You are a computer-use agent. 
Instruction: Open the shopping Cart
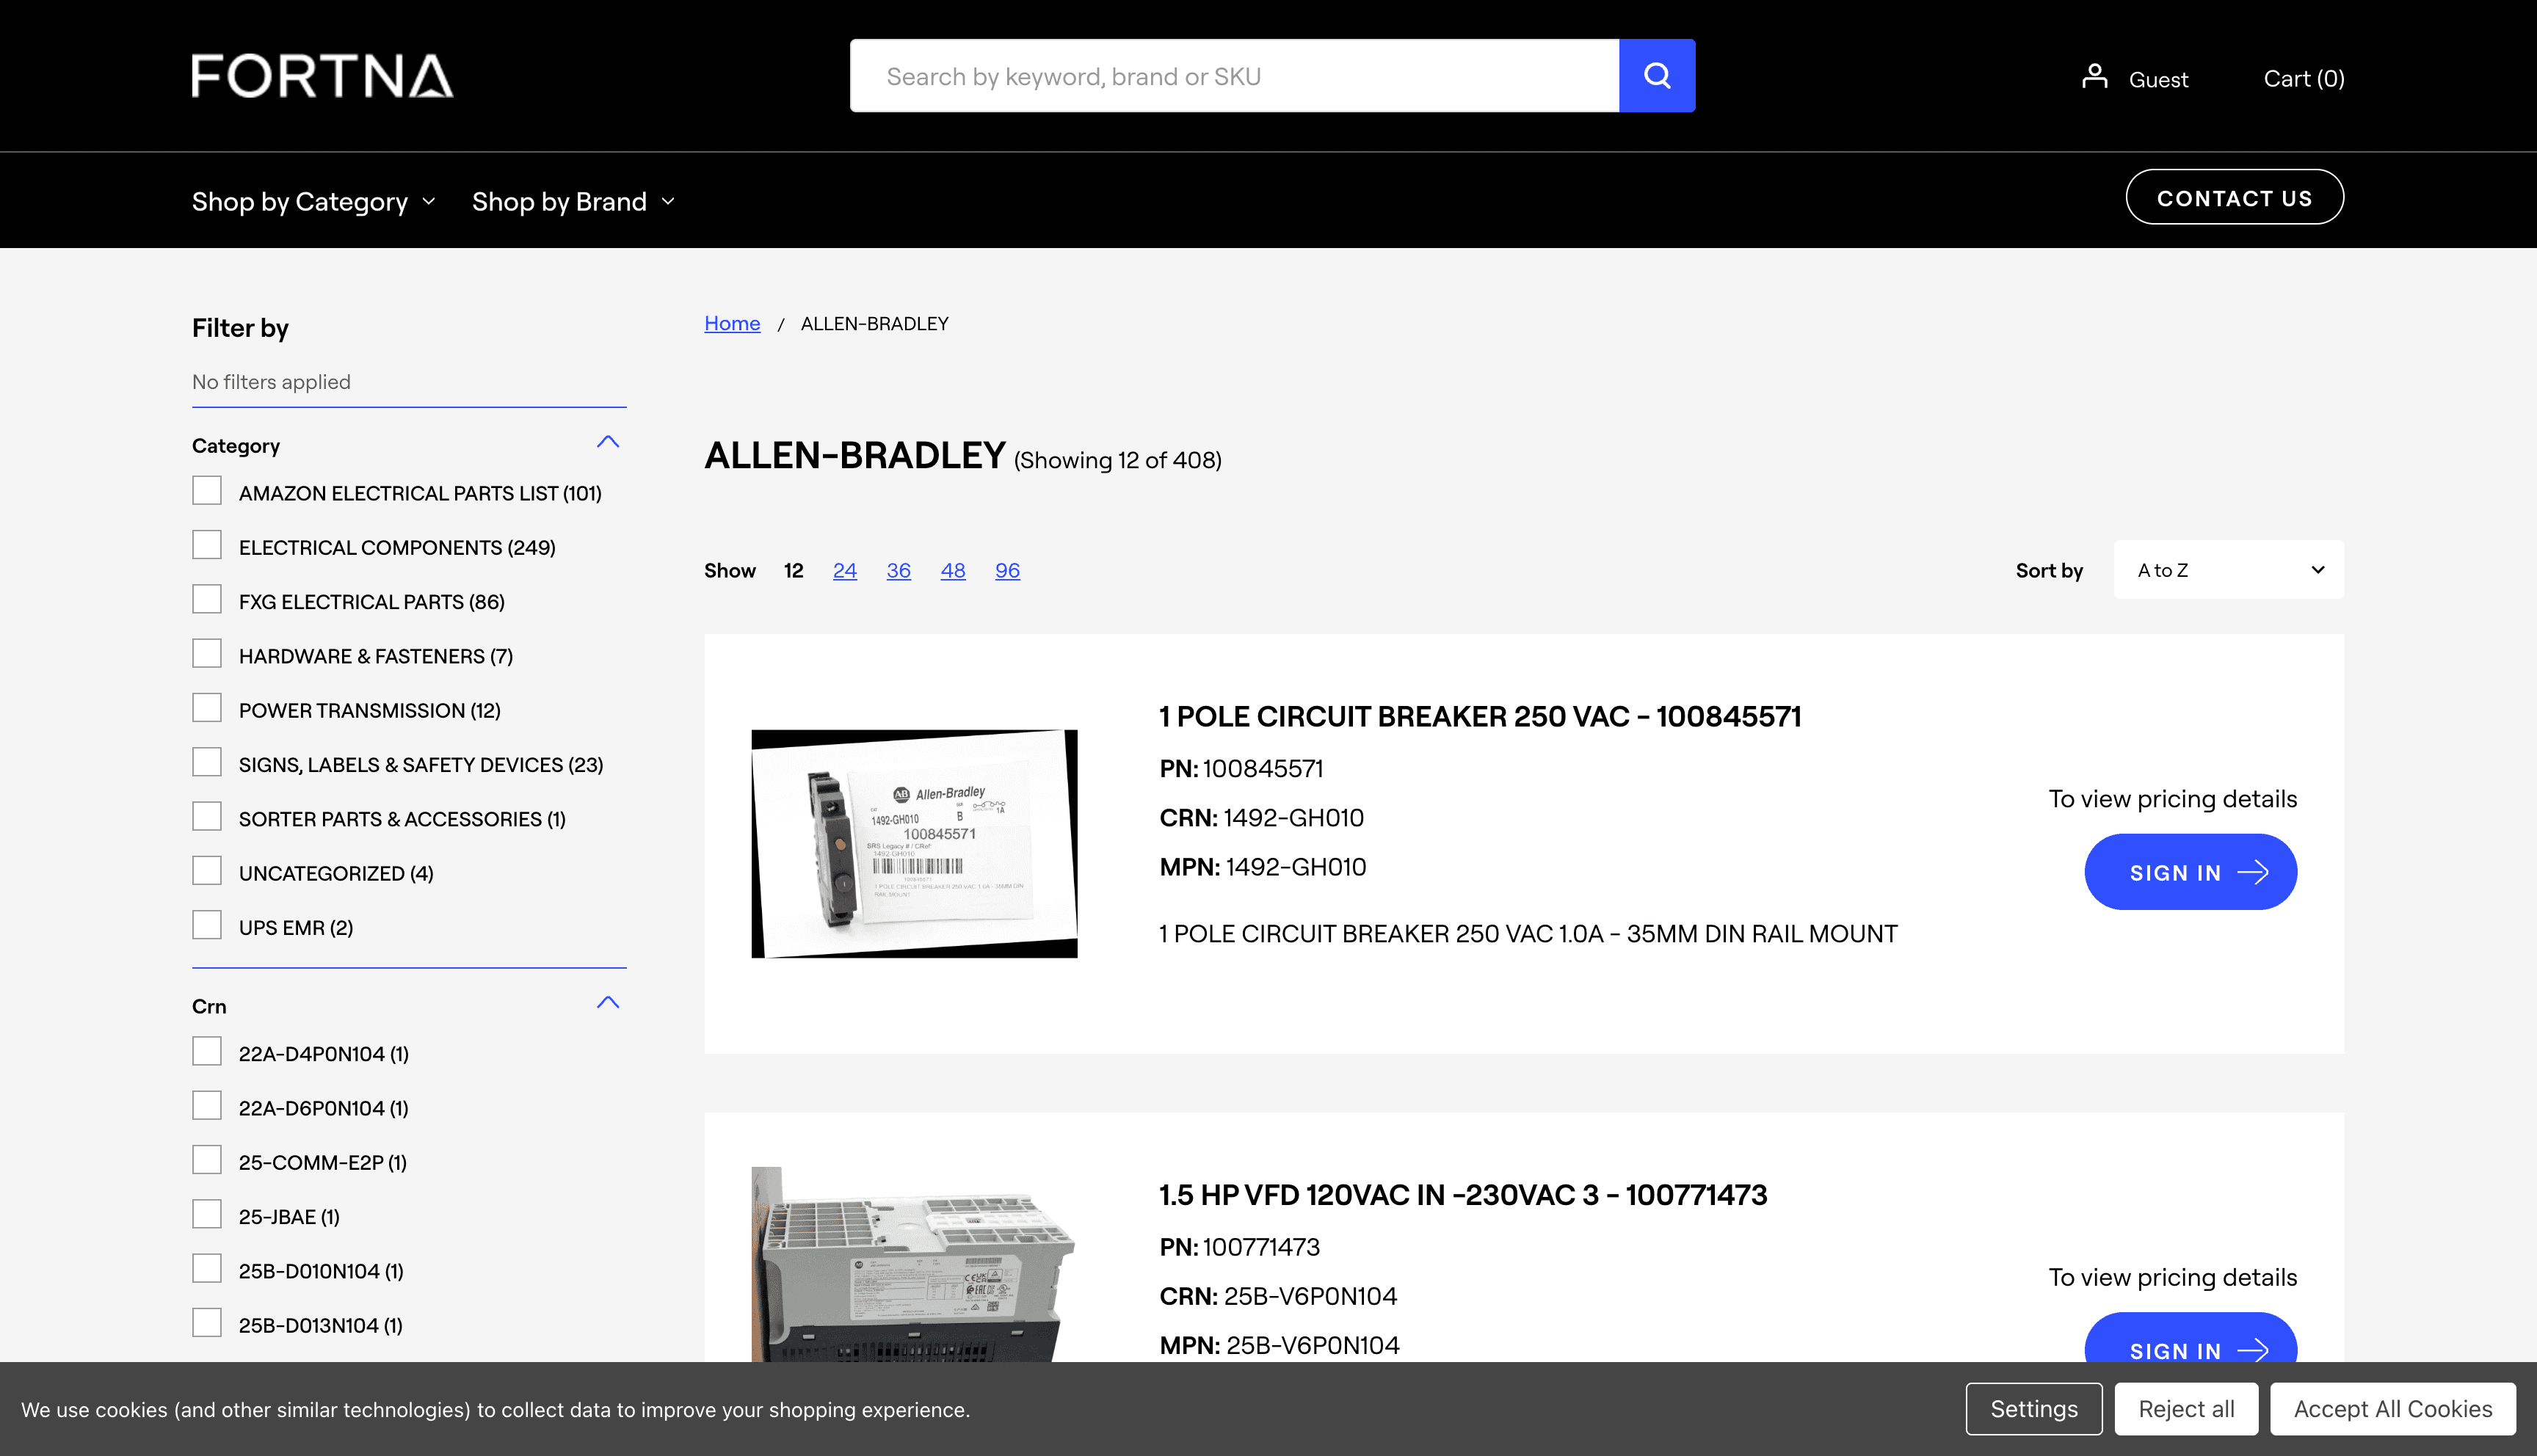coord(2303,78)
